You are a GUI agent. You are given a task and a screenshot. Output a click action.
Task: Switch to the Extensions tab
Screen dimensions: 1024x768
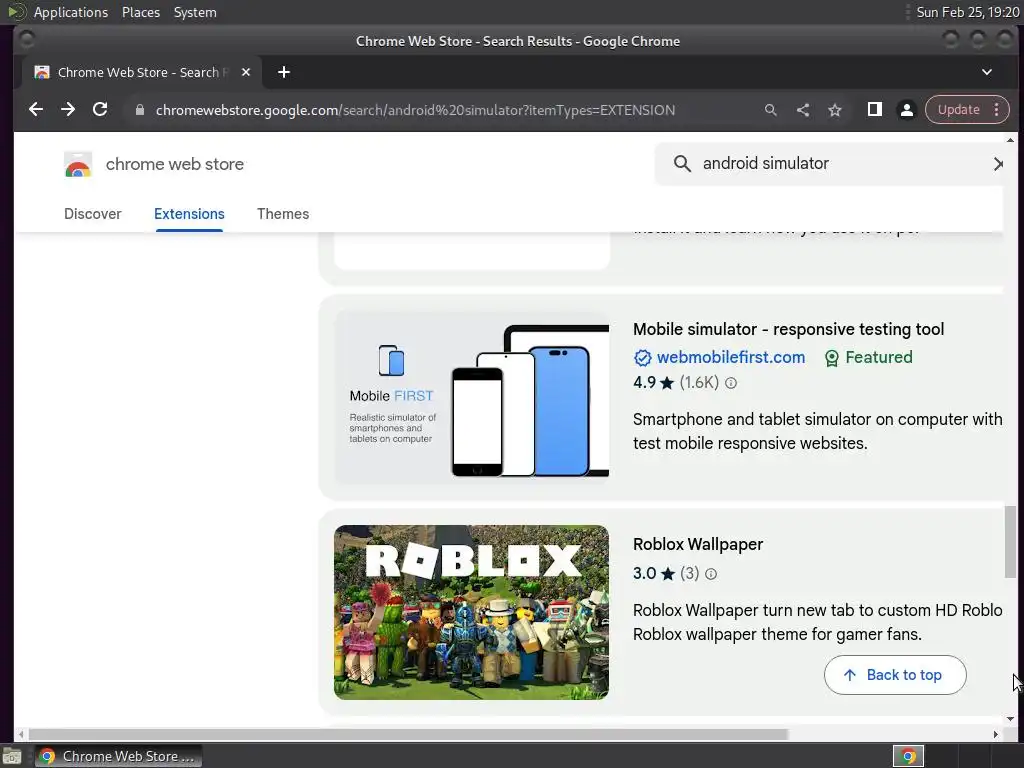pos(189,214)
